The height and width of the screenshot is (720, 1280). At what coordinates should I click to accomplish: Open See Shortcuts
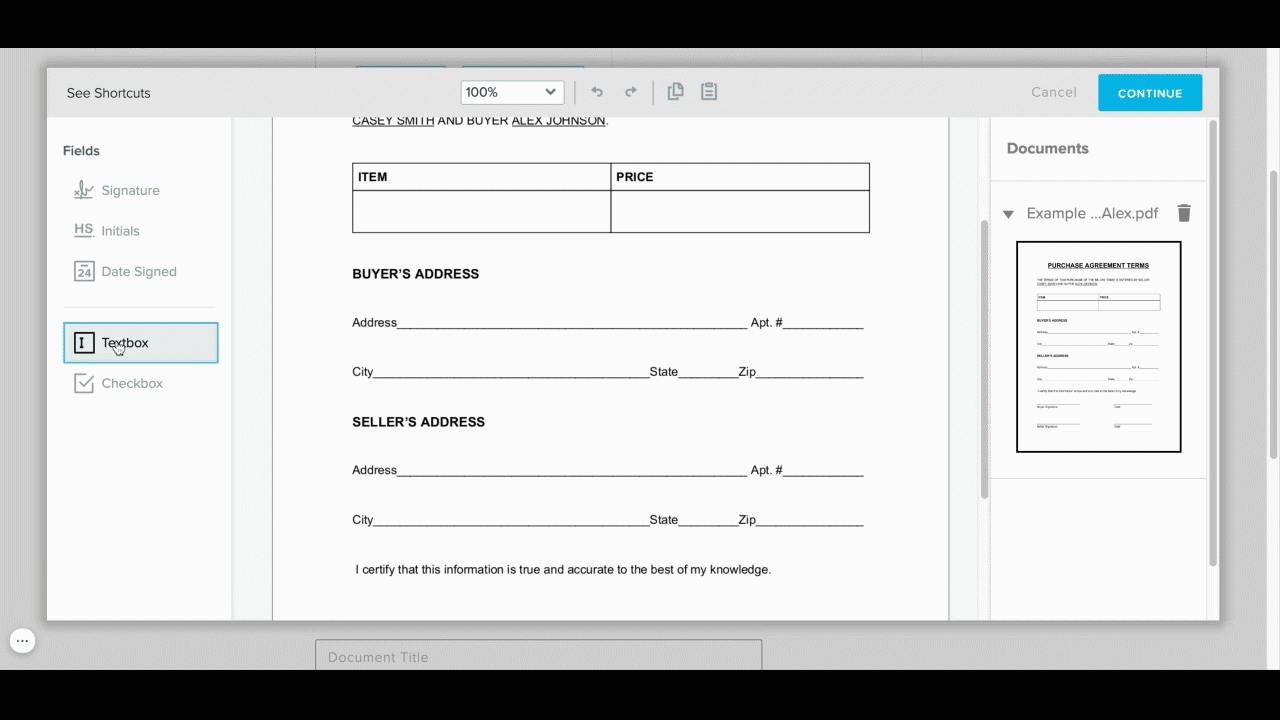[108, 93]
